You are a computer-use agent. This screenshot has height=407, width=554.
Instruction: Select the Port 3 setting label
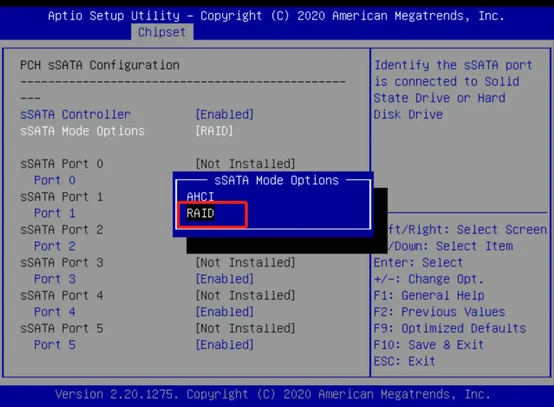pyautogui.click(x=55, y=279)
